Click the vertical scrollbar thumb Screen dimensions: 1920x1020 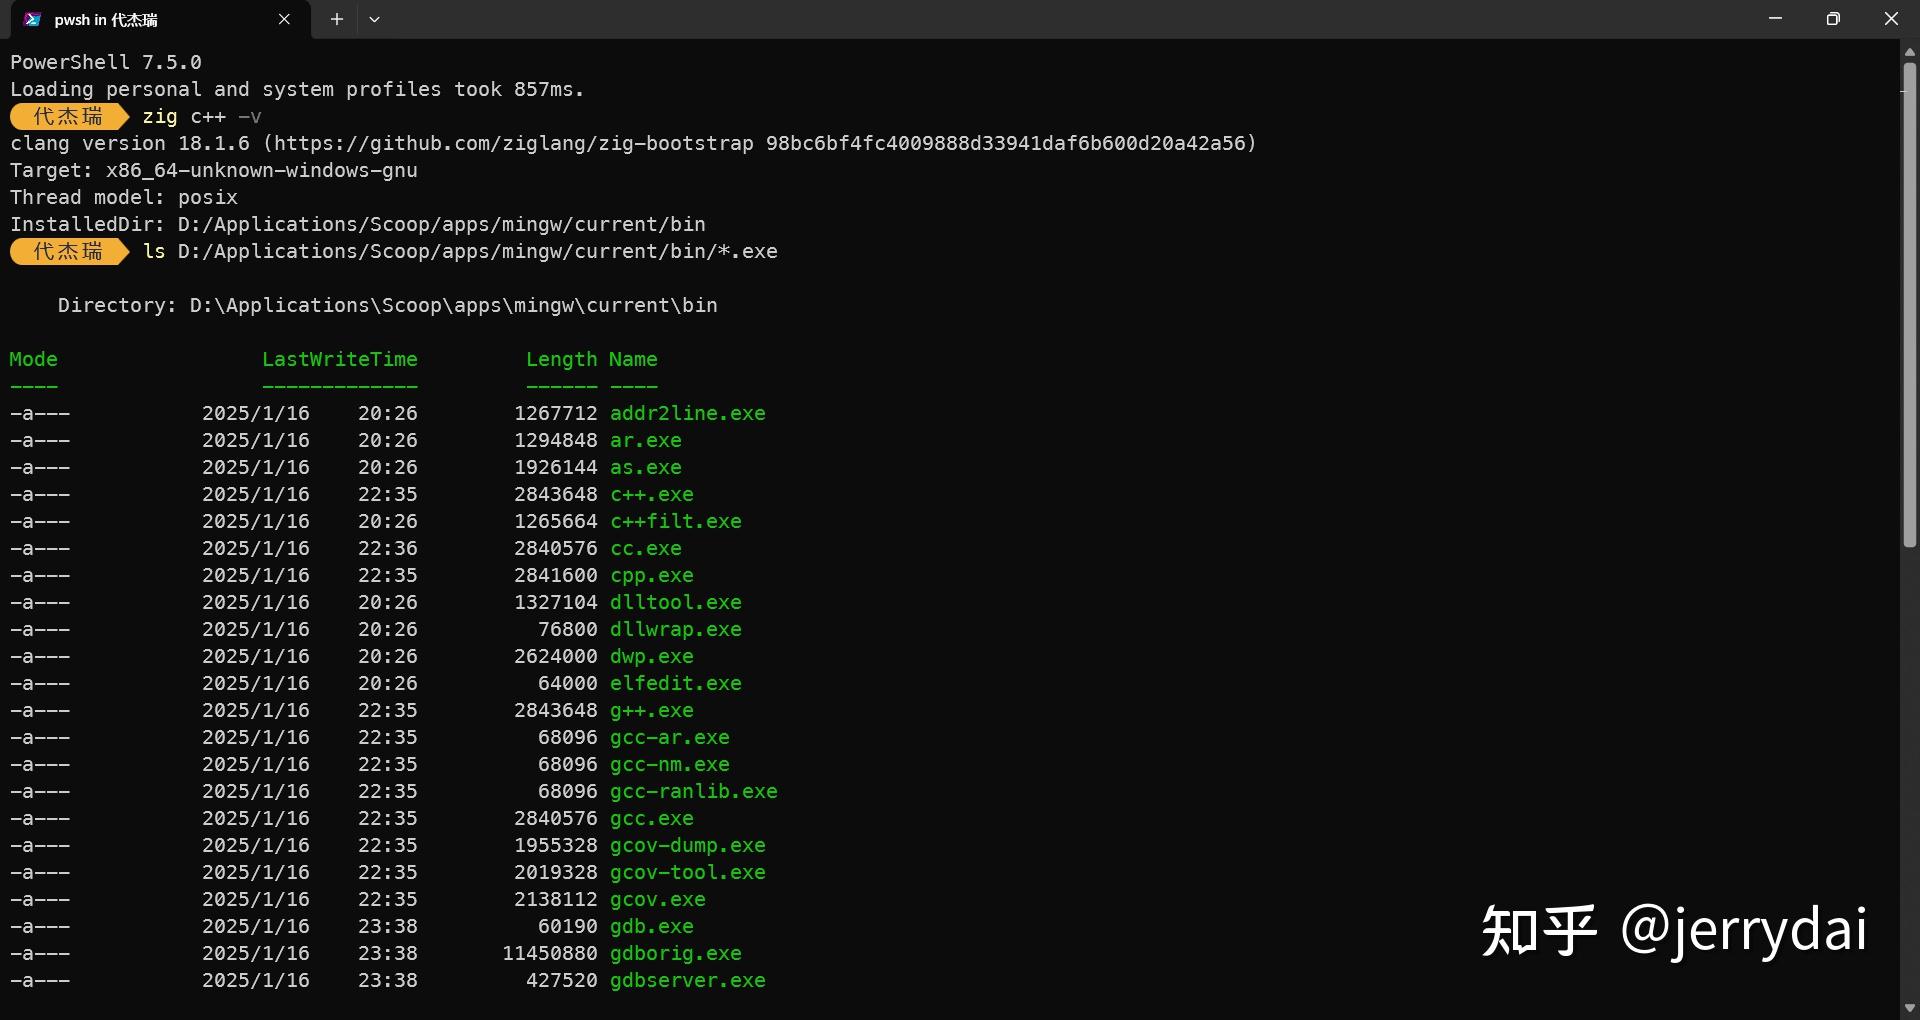[x=1909, y=300]
